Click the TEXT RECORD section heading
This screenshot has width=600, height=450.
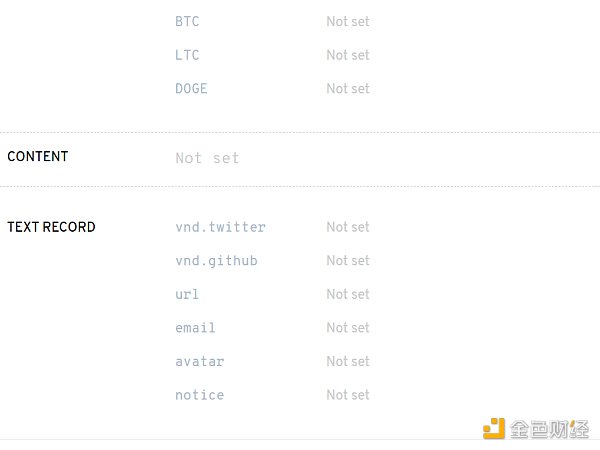pyautogui.click(x=51, y=227)
